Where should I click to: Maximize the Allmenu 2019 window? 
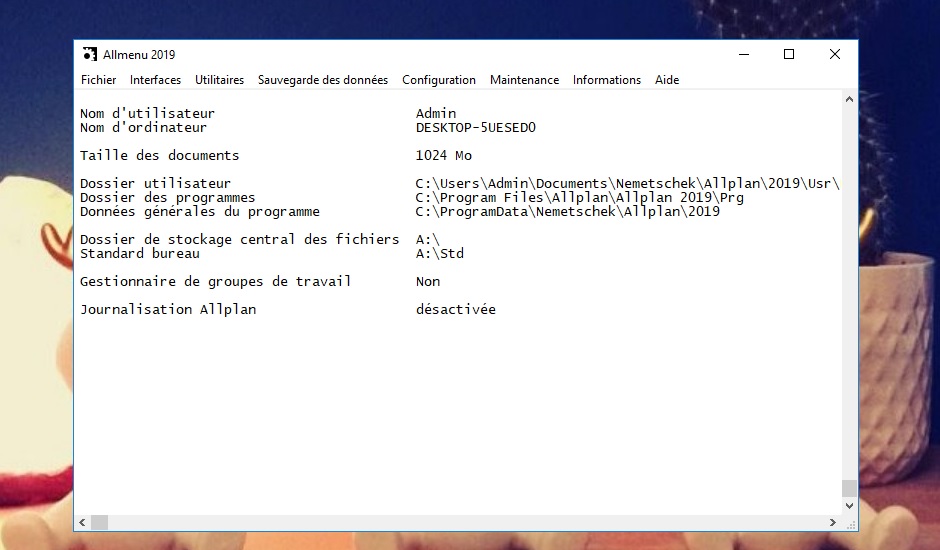(x=789, y=55)
